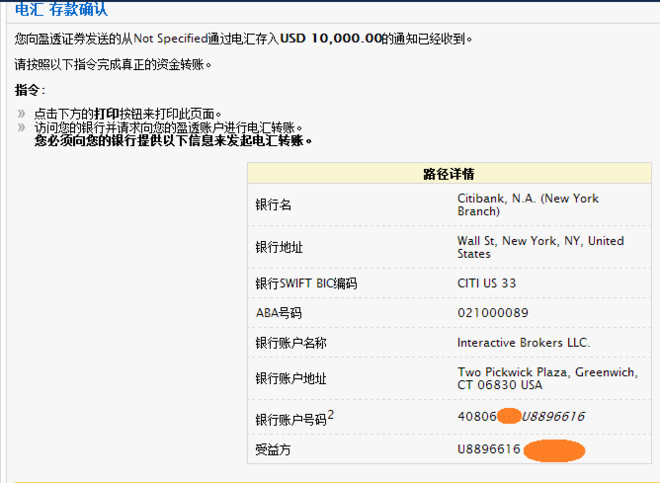Viewport: 660px width, 483px height.
Task: Click the 银行账户名称 row label
Action: pyautogui.click(x=291, y=343)
